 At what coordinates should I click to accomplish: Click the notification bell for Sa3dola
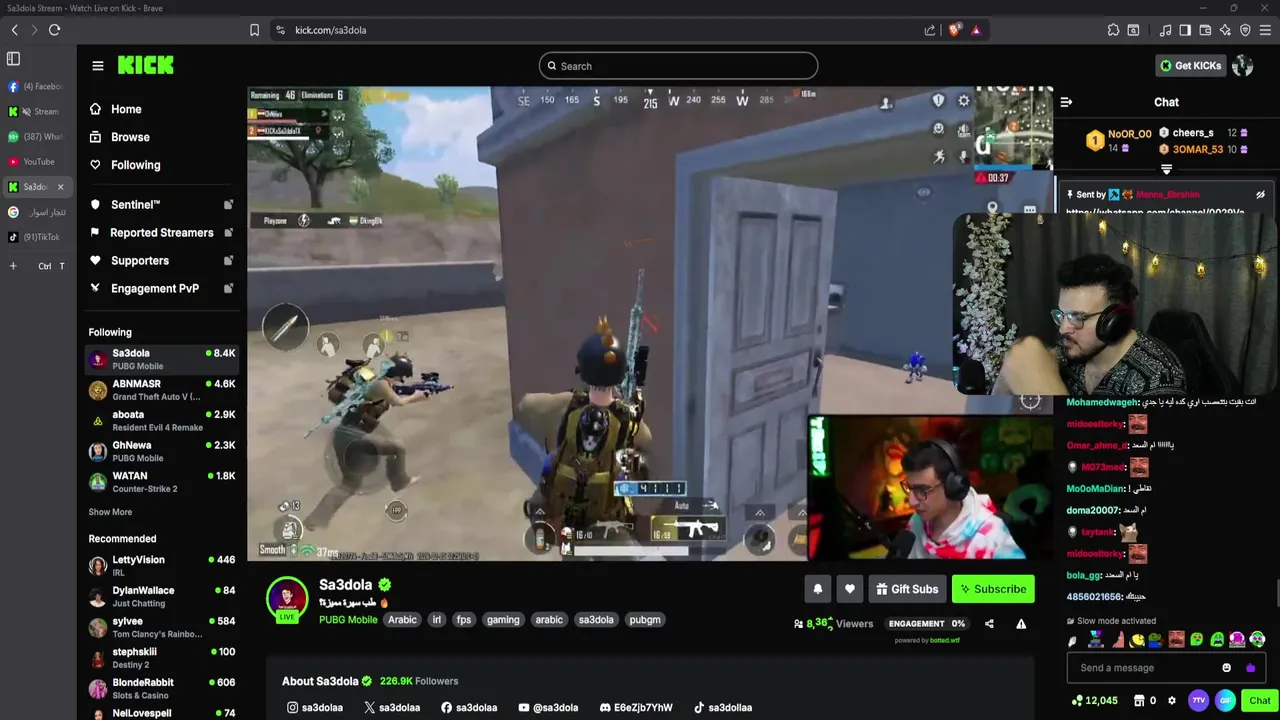coord(817,589)
